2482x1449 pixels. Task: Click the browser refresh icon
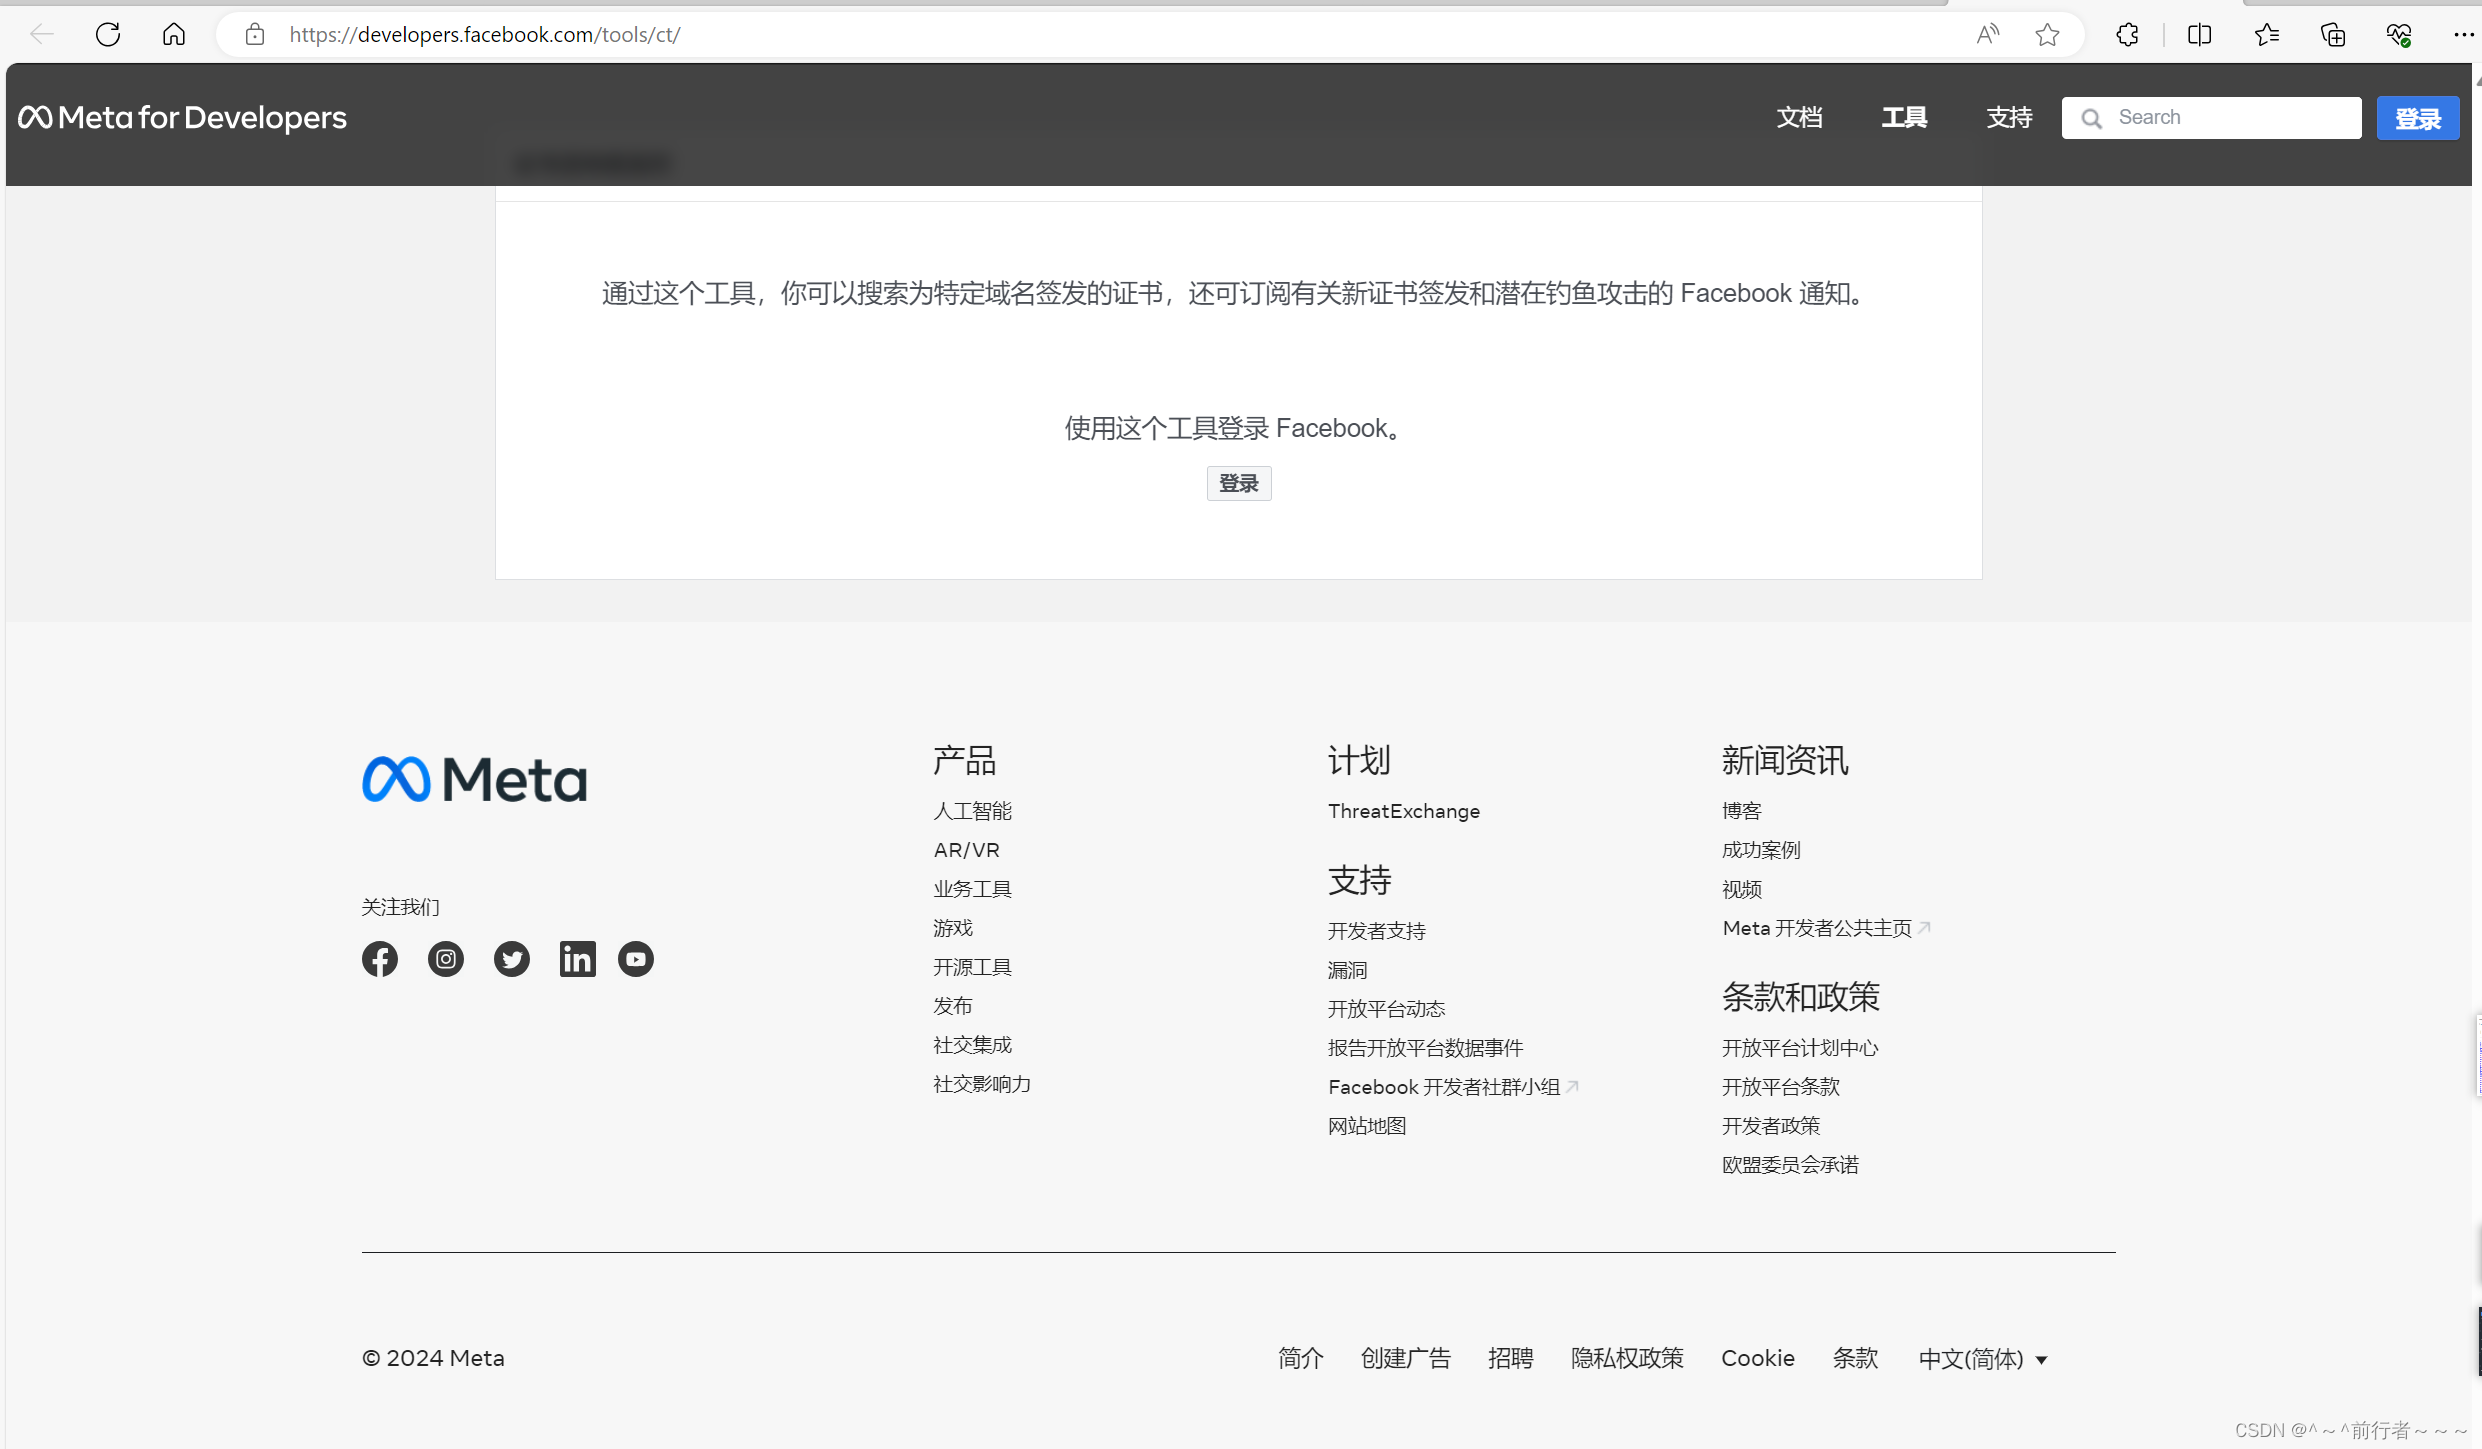tap(108, 34)
